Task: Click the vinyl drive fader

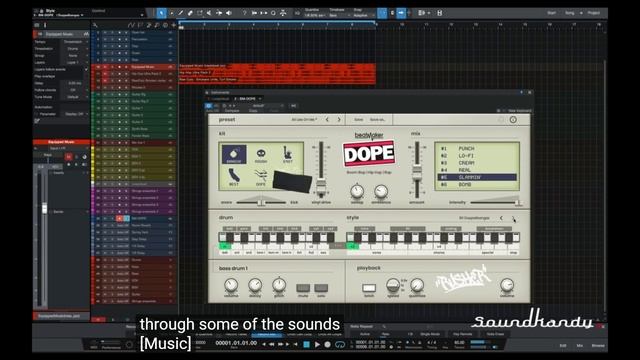Action: pyautogui.click(x=321, y=187)
